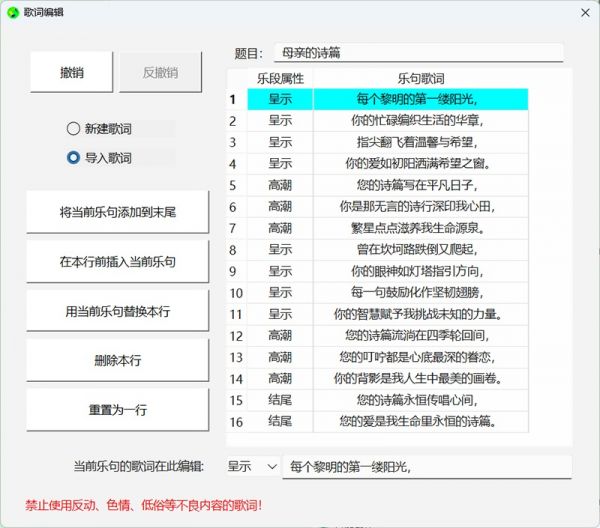The height and width of the screenshot is (528, 600).
Task: Click row number 12 header
Action: [237, 336]
